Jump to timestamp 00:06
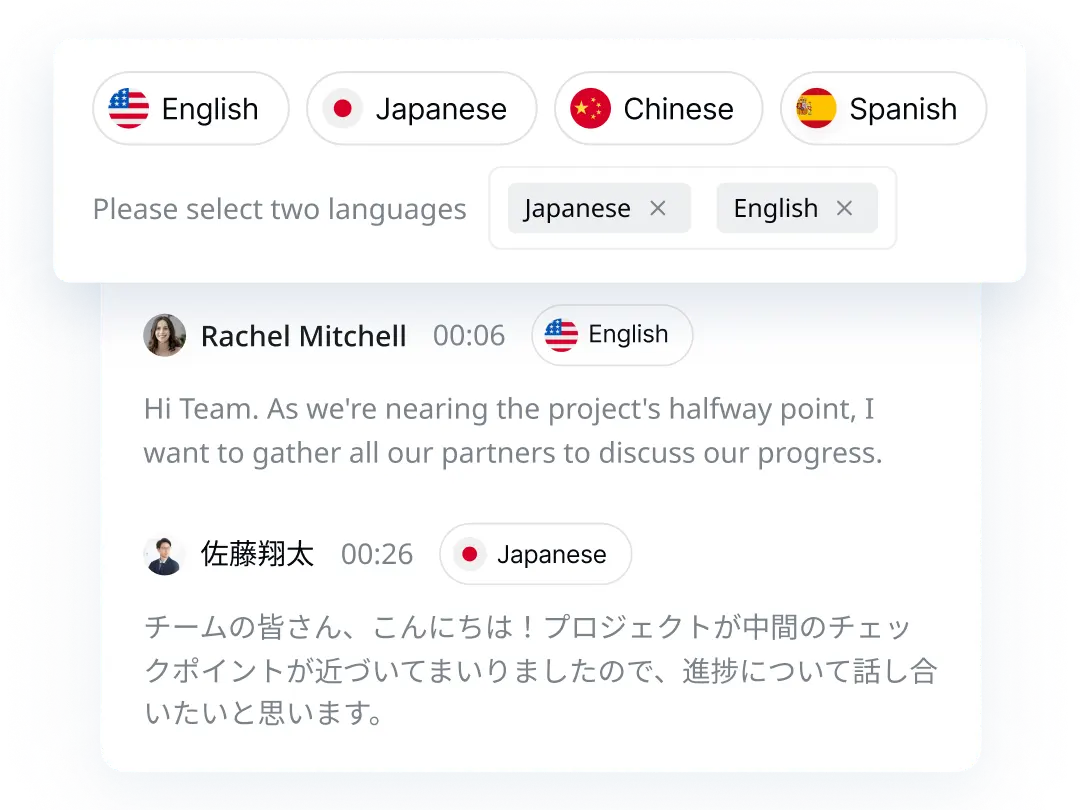The width and height of the screenshot is (1080, 810). (469, 335)
